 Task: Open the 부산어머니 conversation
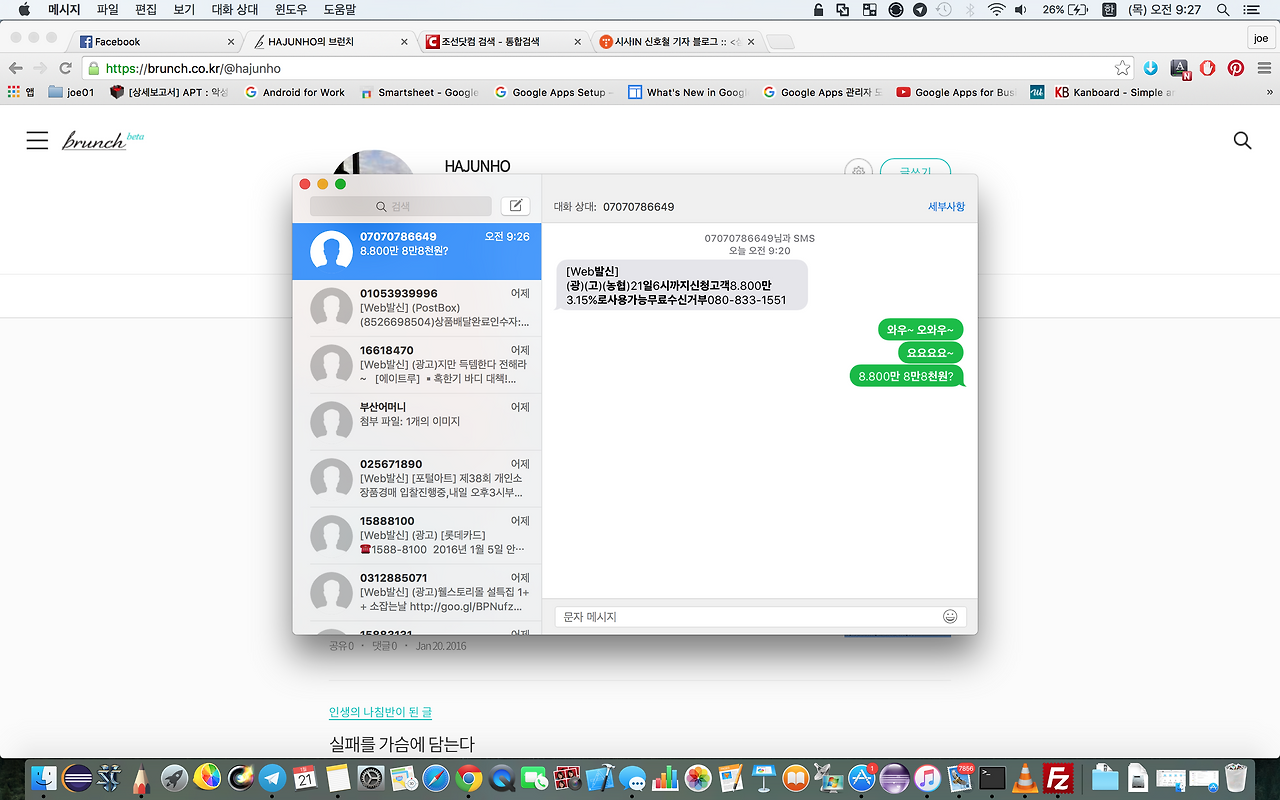point(417,422)
